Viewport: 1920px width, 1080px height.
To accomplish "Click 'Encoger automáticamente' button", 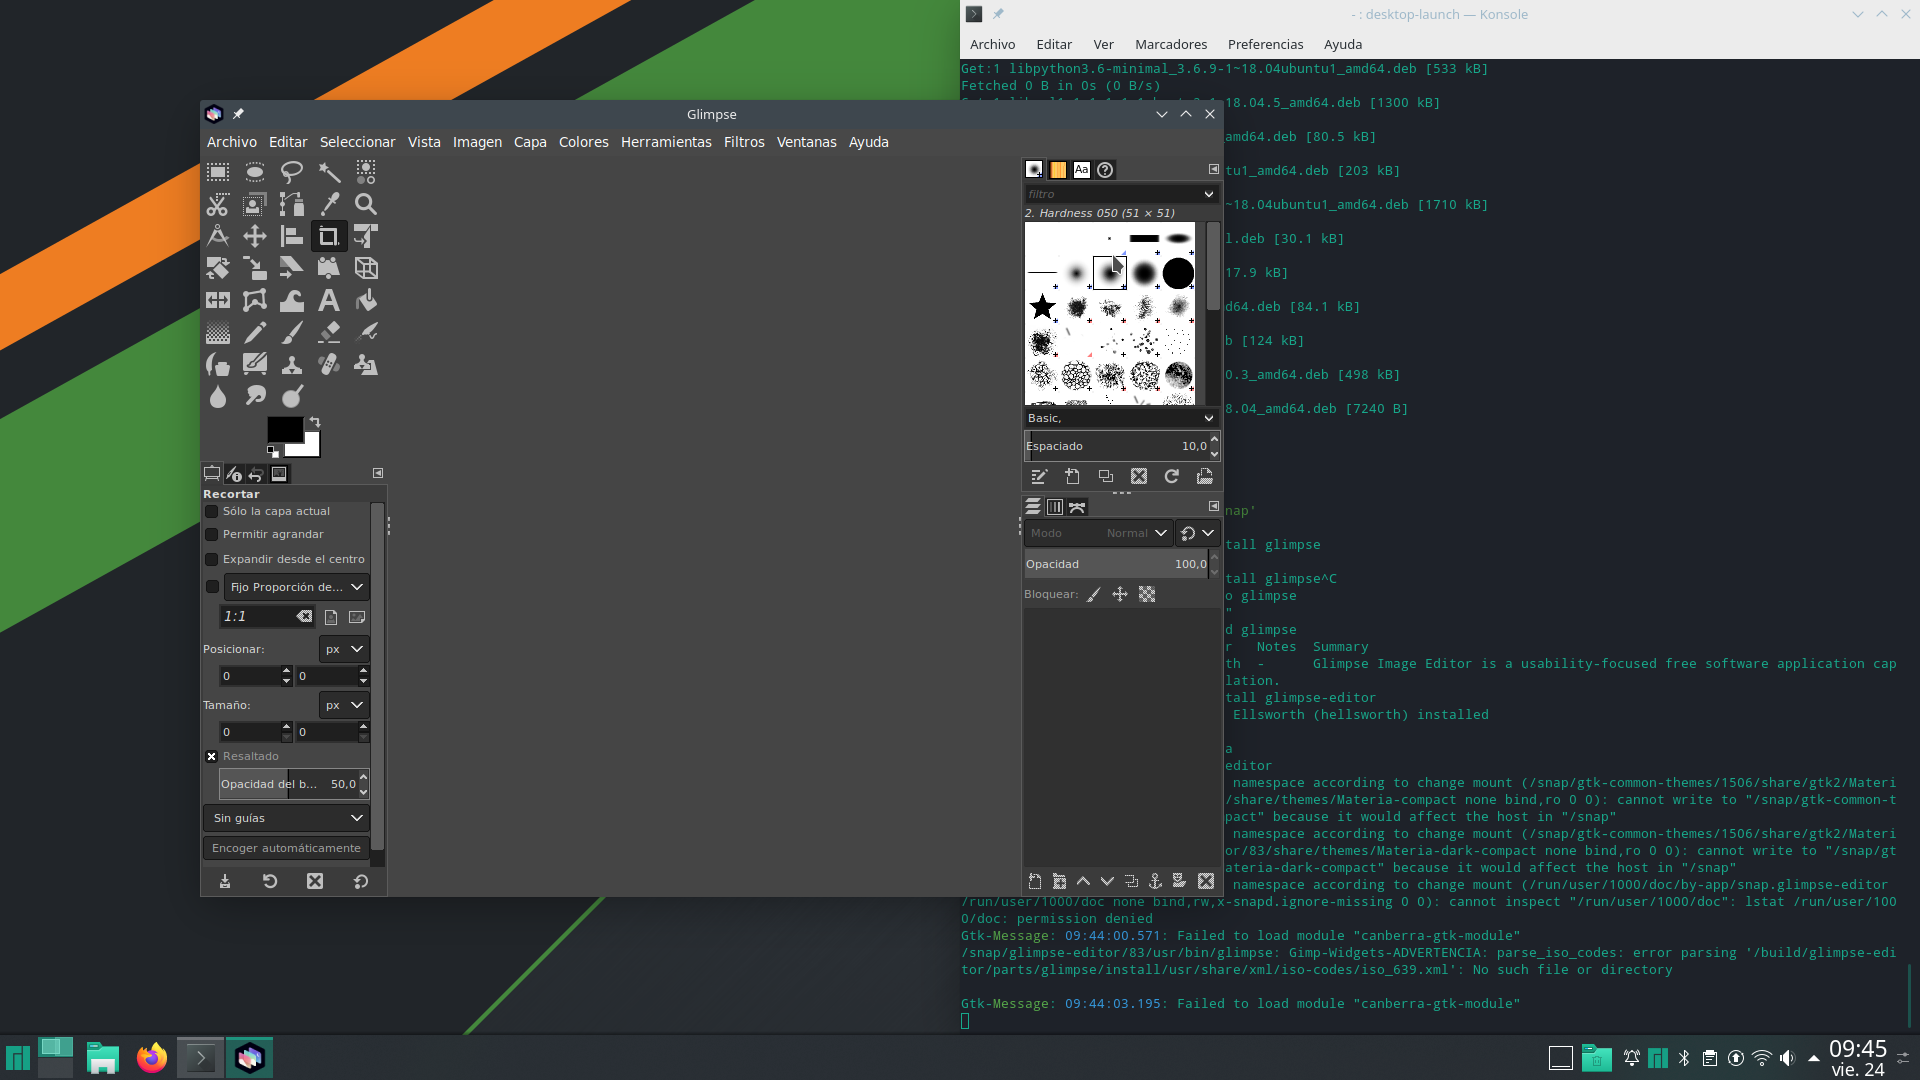I will (286, 848).
